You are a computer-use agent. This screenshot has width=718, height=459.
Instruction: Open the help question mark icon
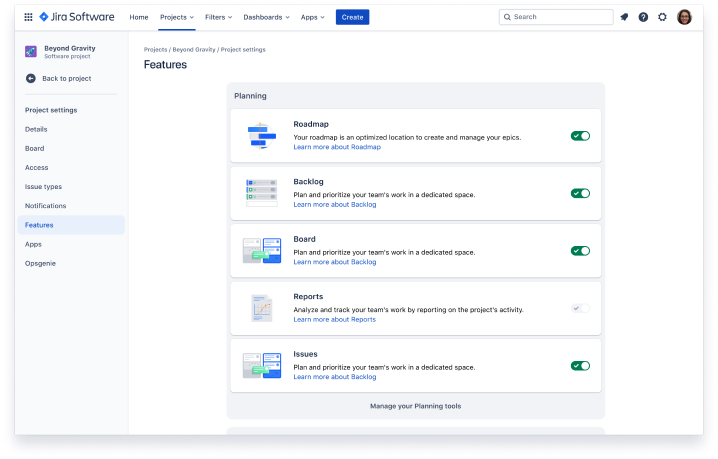pyautogui.click(x=643, y=17)
